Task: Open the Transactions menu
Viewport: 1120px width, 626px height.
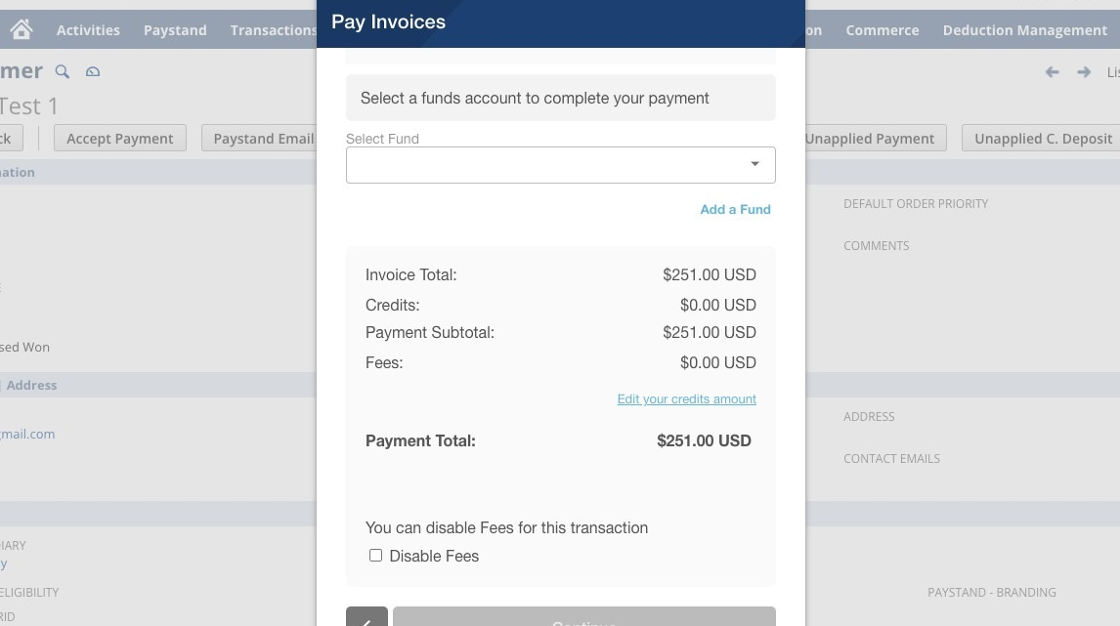Action: 273,30
